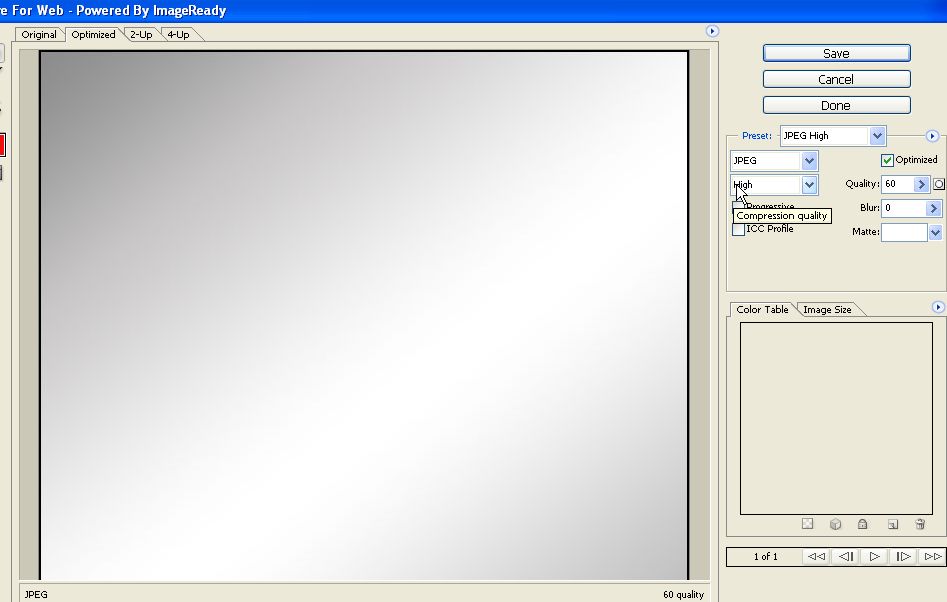Uncheck the Optimized checkbox
This screenshot has width=947, height=602.
pos(887,160)
